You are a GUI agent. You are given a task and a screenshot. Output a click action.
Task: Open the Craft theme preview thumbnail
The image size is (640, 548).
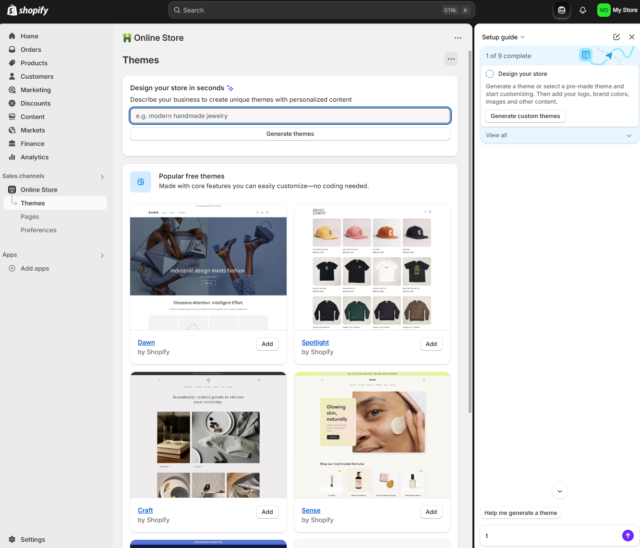(x=208, y=435)
